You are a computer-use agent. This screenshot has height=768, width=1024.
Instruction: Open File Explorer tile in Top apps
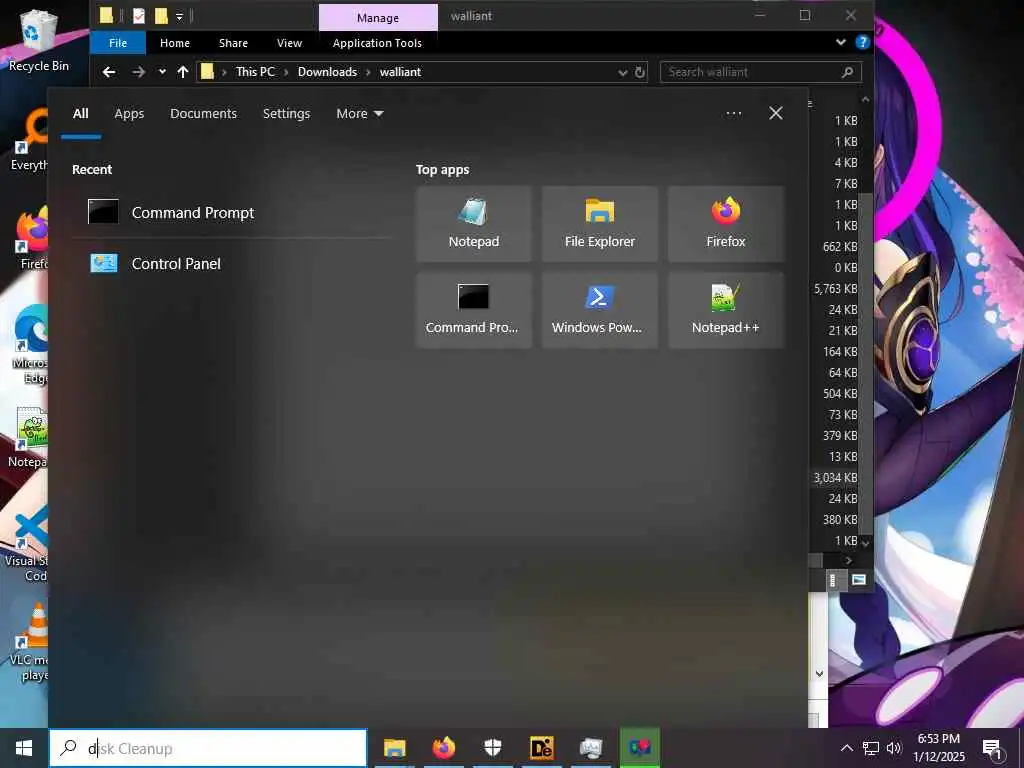coord(600,224)
